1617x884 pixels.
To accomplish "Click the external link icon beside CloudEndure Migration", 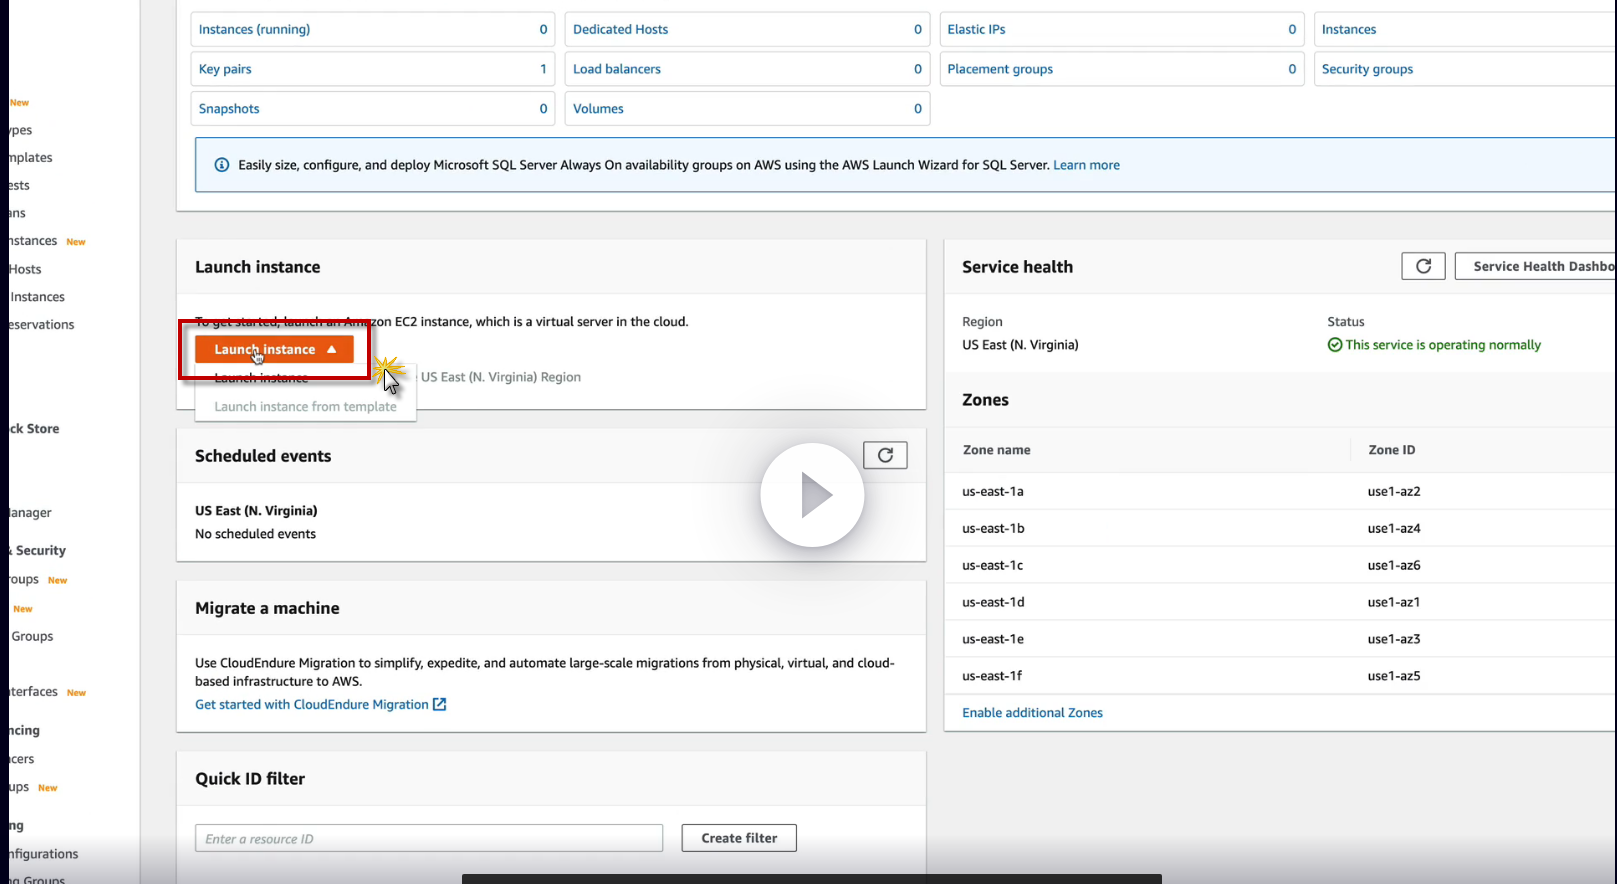I will pos(439,705).
